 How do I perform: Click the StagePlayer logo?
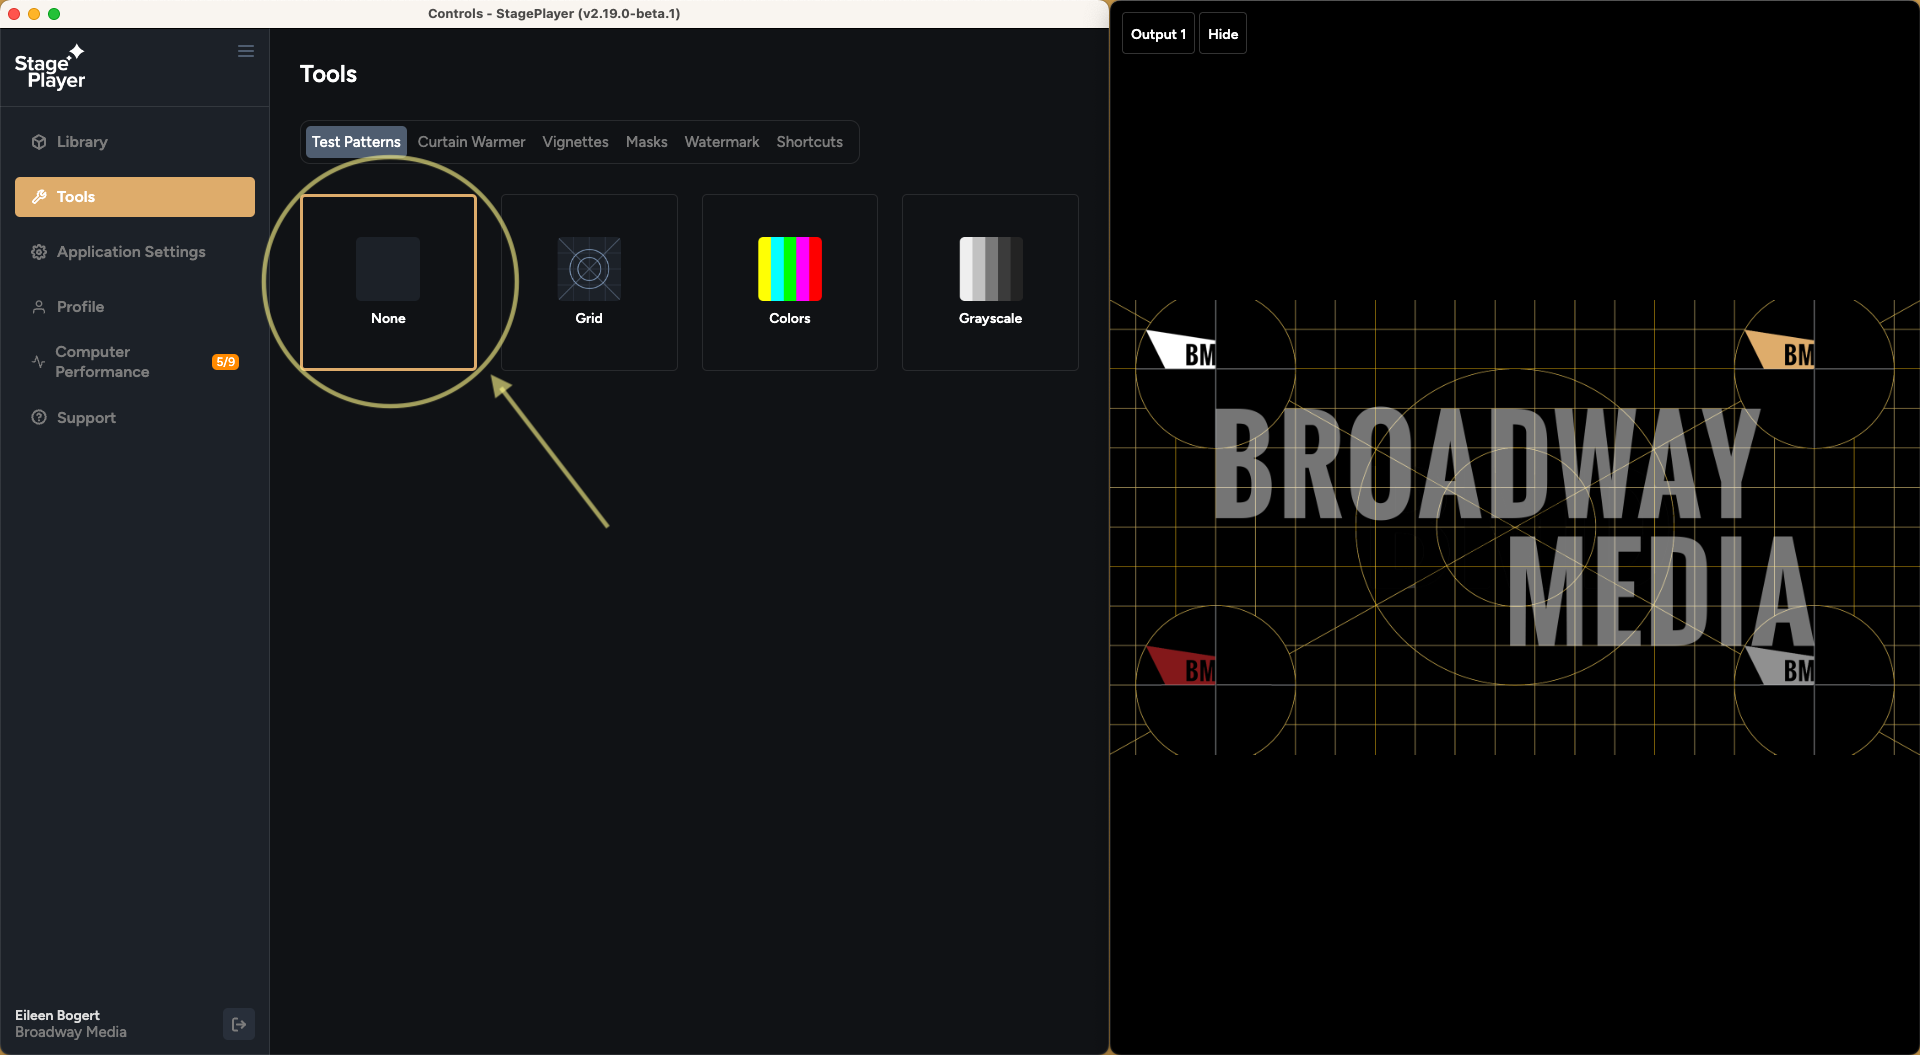click(x=50, y=67)
